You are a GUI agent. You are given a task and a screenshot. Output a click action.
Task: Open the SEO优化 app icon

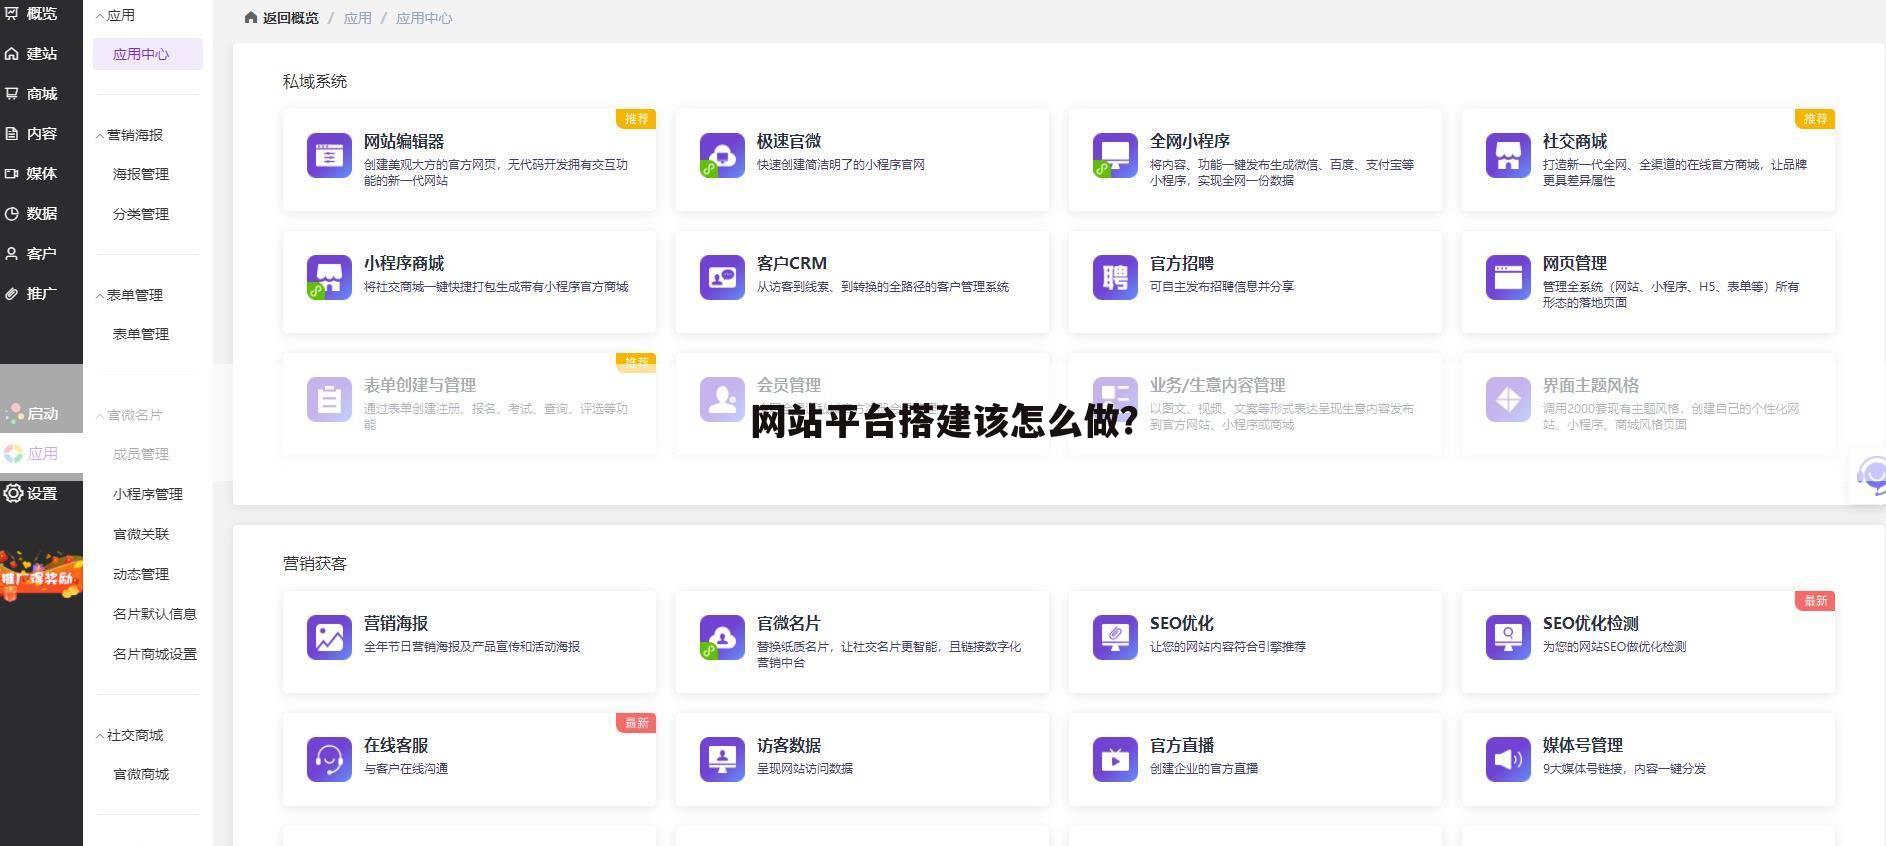1115,638
